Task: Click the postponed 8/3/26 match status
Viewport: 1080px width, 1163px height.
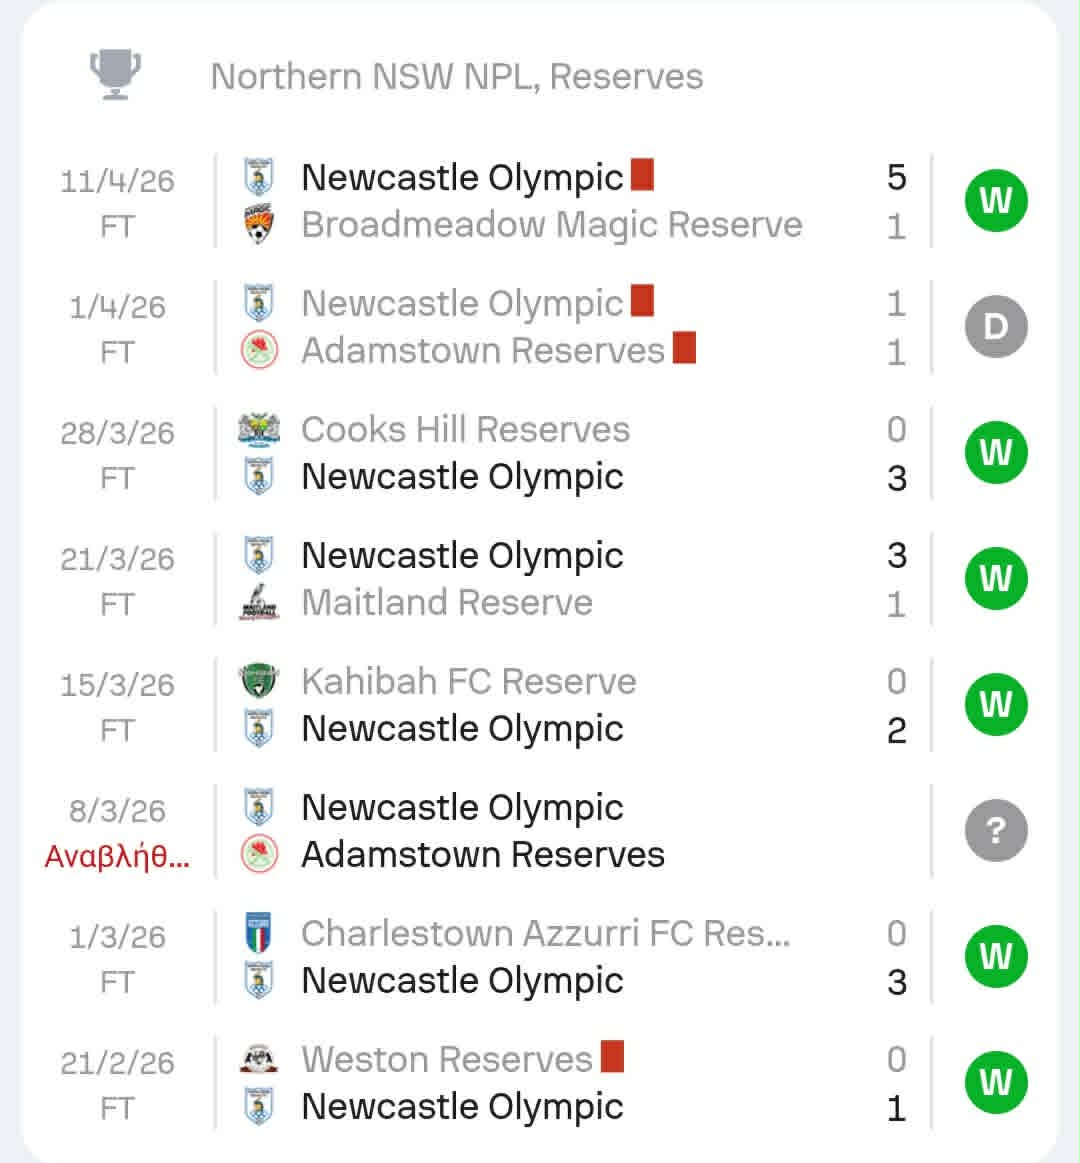Action: pos(117,857)
